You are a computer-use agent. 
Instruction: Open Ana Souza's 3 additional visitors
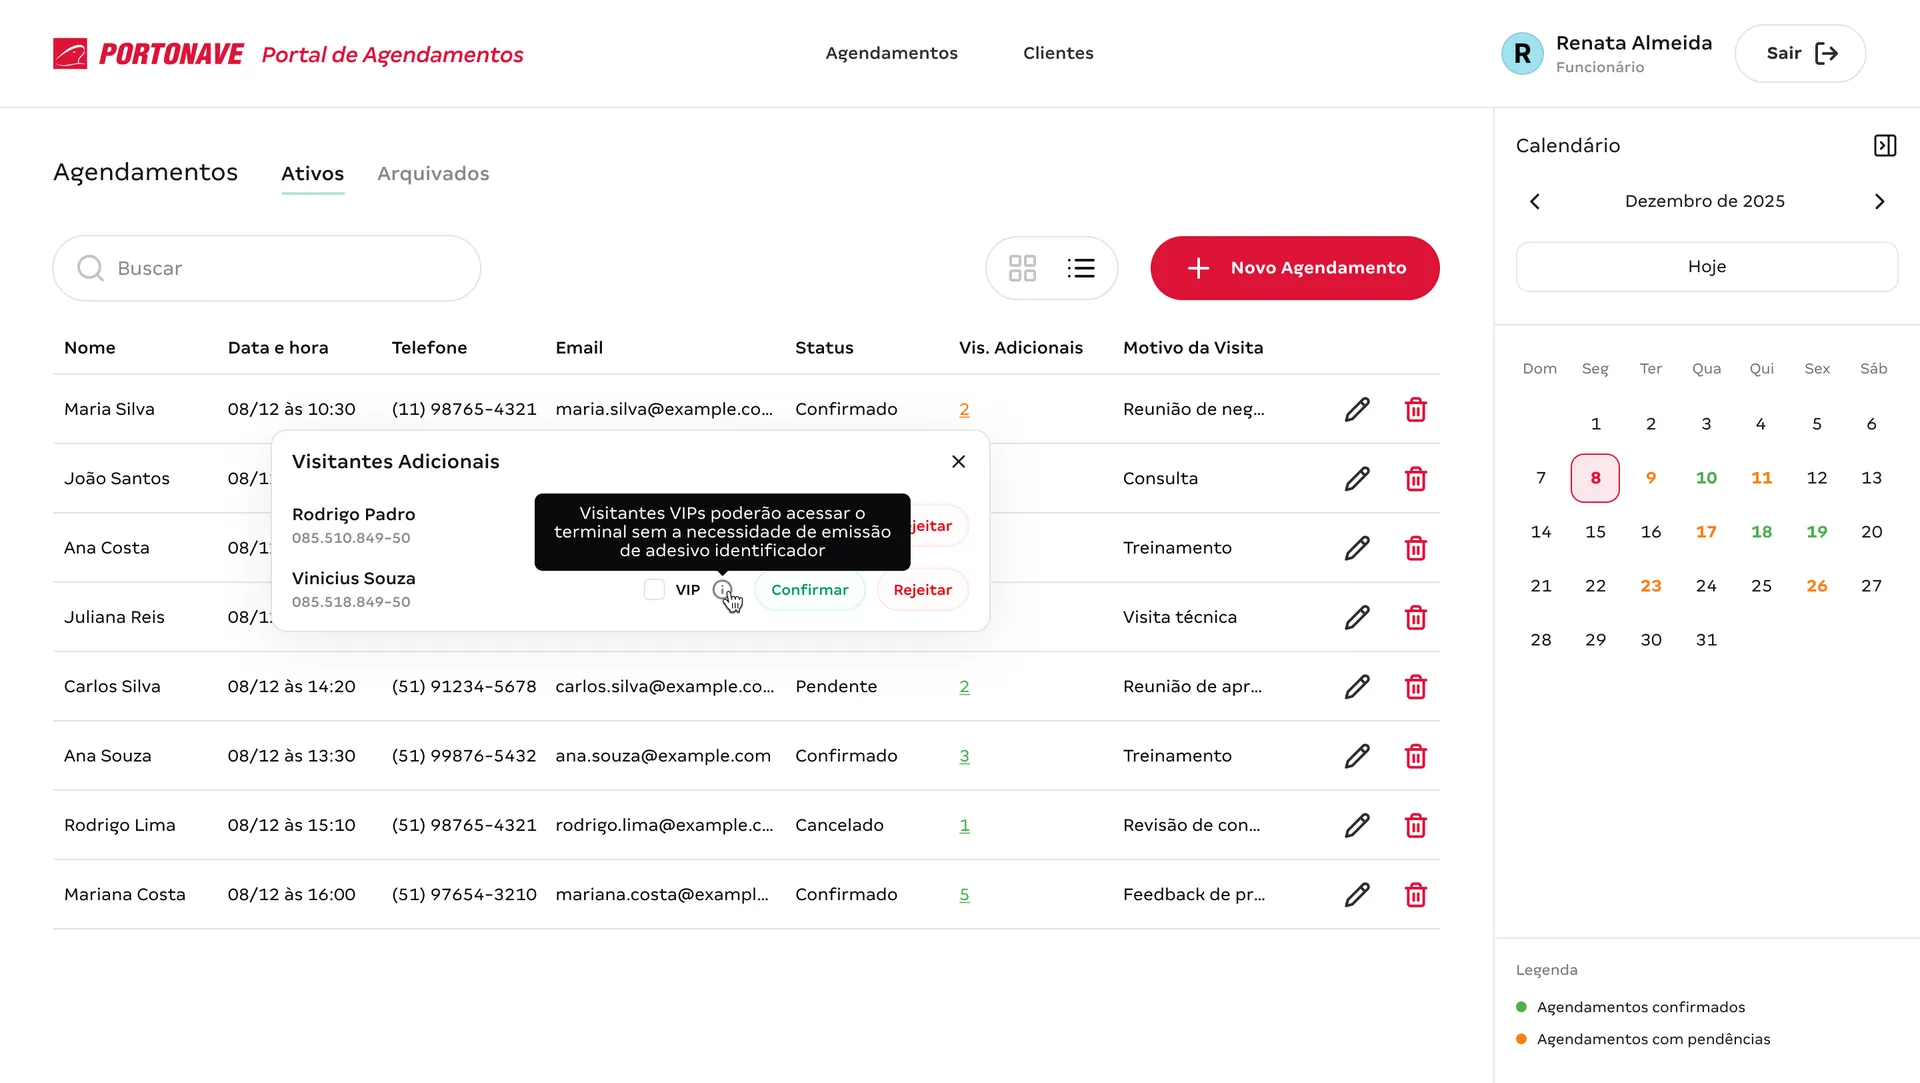point(964,756)
